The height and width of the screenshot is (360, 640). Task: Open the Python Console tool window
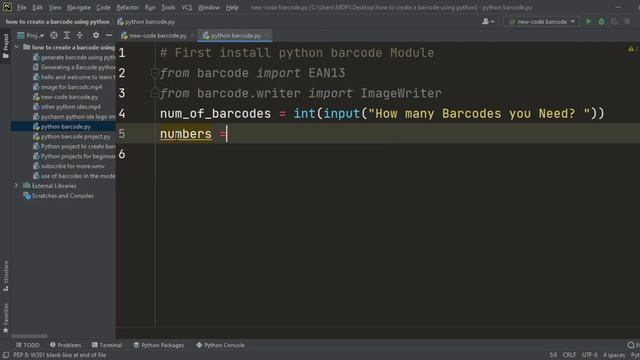(x=220, y=345)
